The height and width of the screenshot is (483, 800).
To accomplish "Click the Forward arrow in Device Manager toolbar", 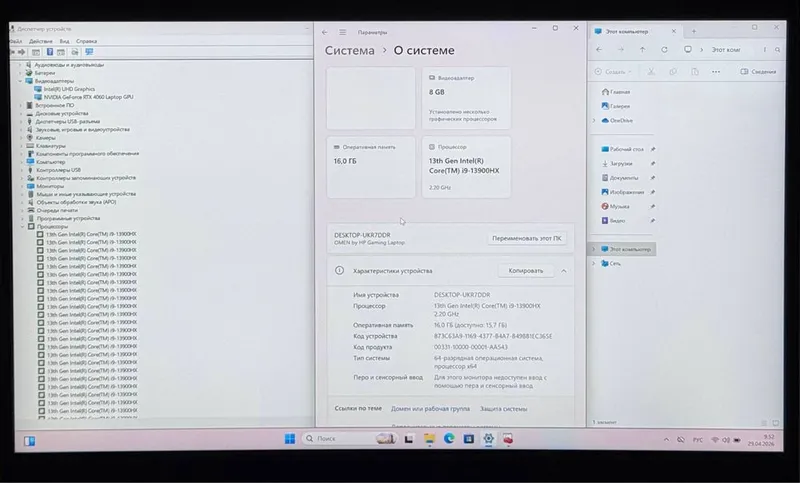I will pyautogui.click(x=21, y=52).
